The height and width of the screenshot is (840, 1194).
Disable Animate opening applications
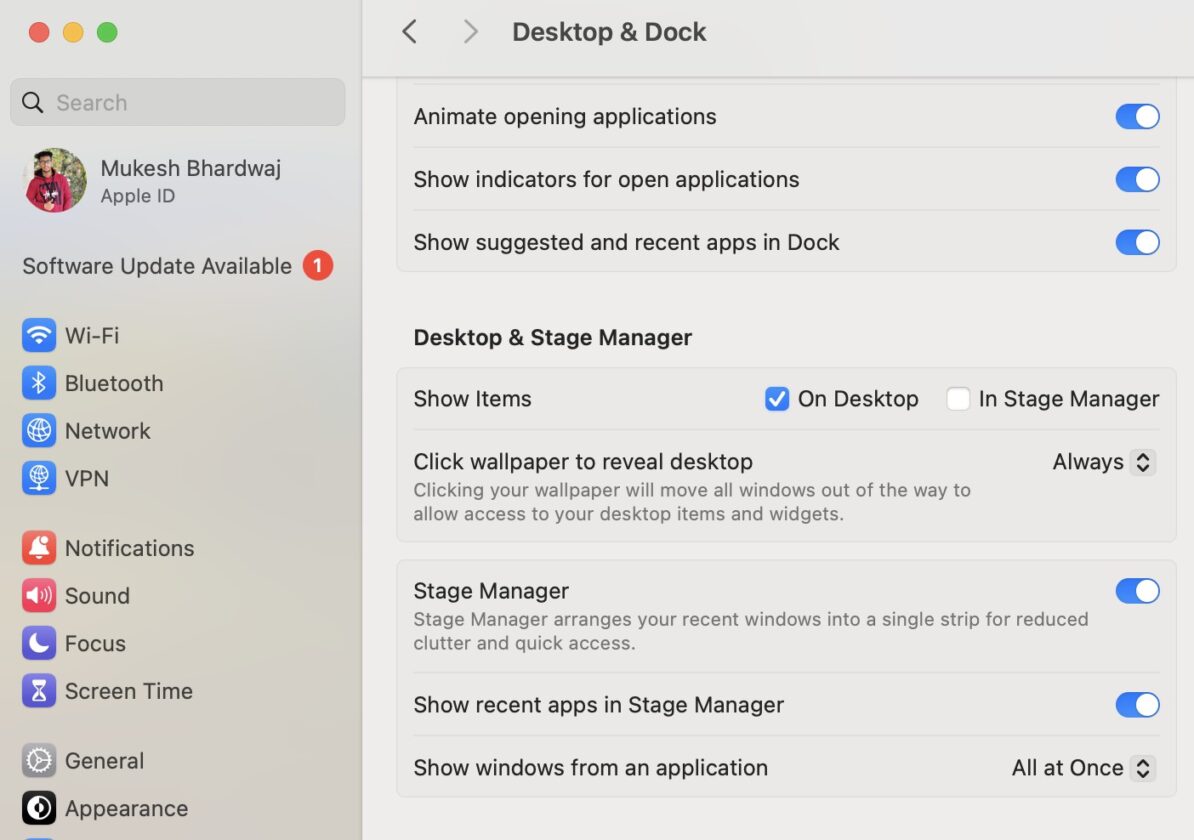[1137, 117]
